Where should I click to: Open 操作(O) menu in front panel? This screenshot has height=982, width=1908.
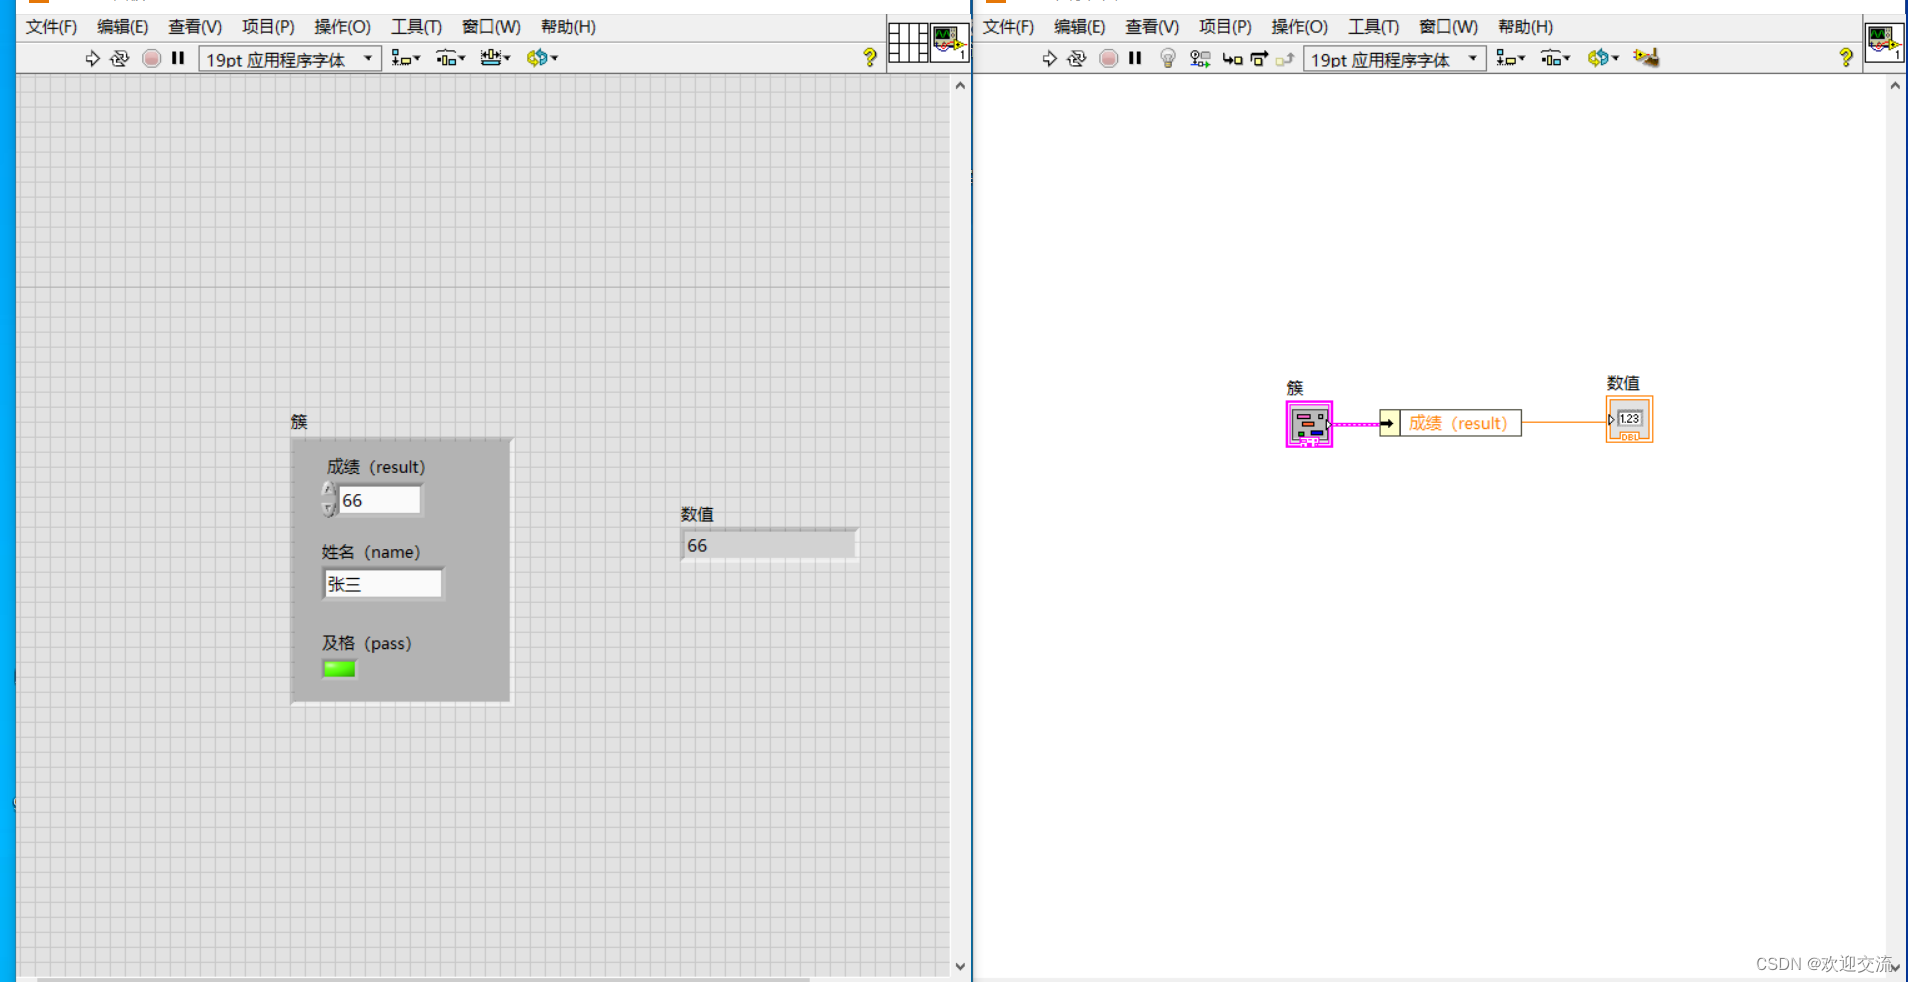pos(342,27)
